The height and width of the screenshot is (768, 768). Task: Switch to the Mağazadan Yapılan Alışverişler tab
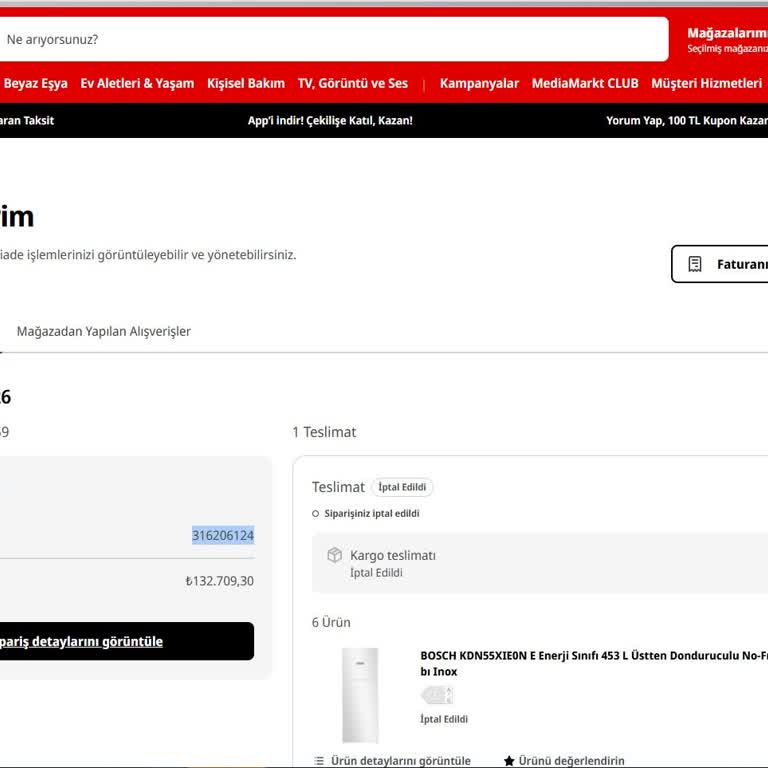[x=104, y=332]
